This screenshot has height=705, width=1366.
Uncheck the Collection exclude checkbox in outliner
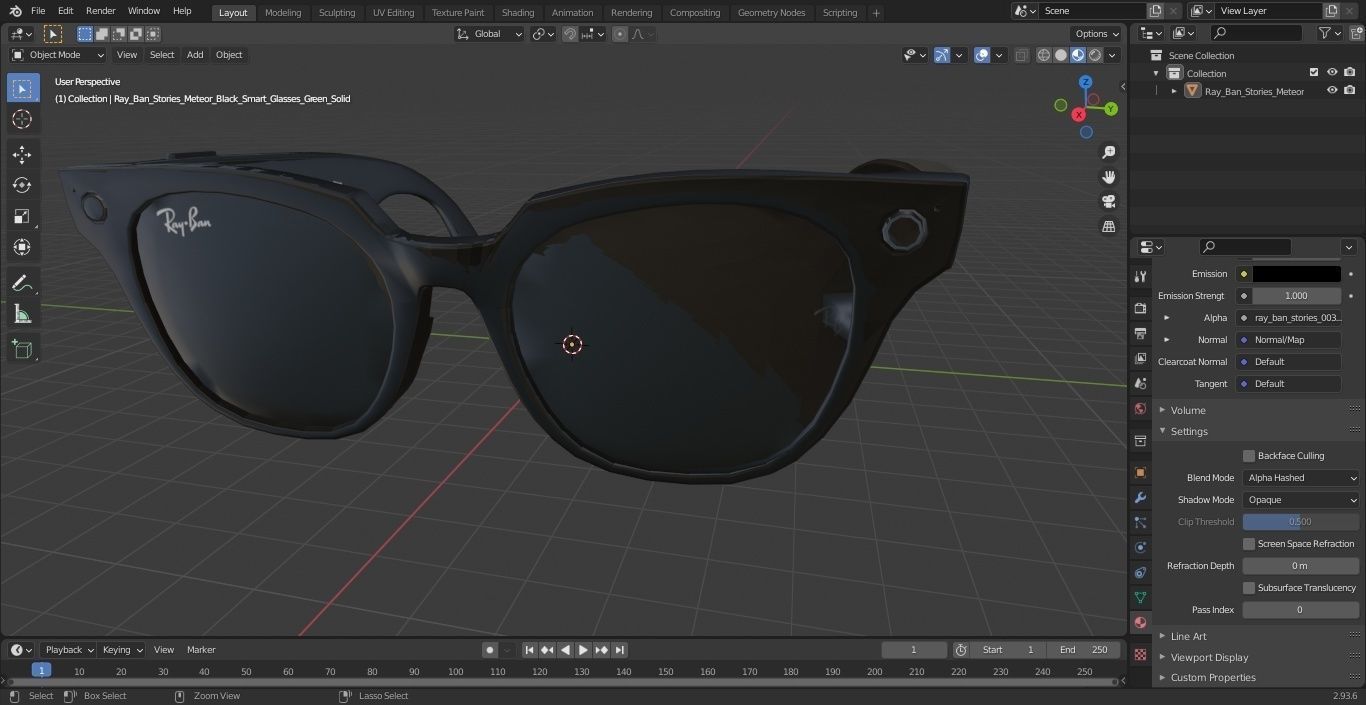pos(1314,73)
